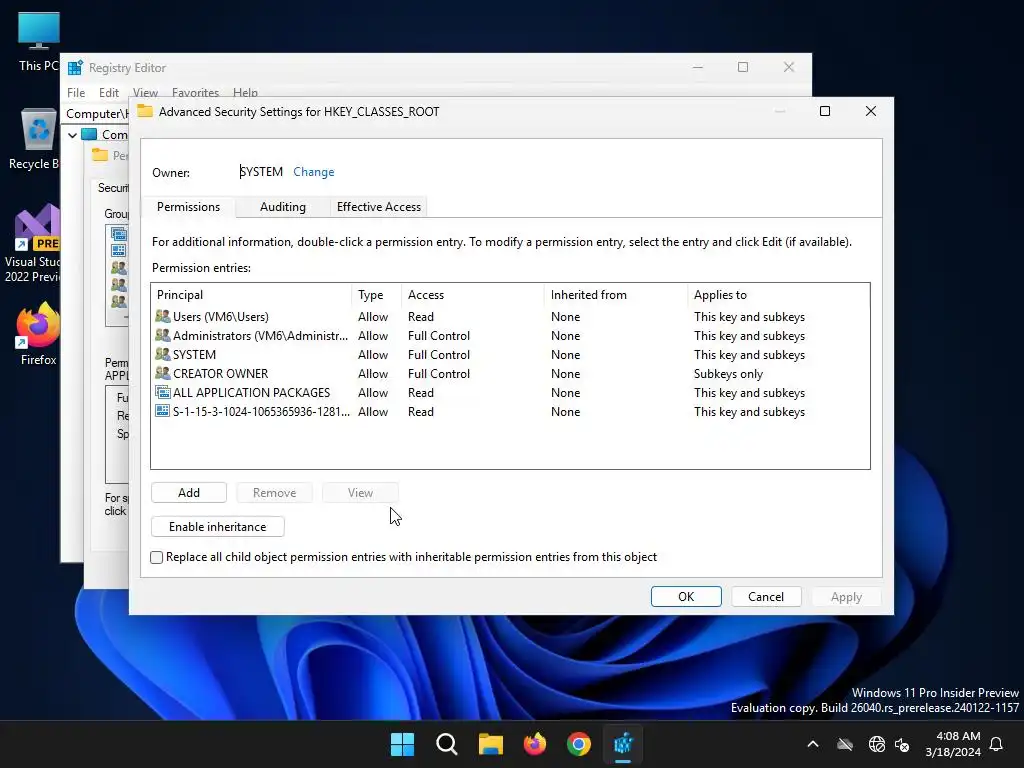This screenshot has height=768, width=1024.
Task: Click the Registry Editor app icon in title bar
Action: tap(76, 68)
